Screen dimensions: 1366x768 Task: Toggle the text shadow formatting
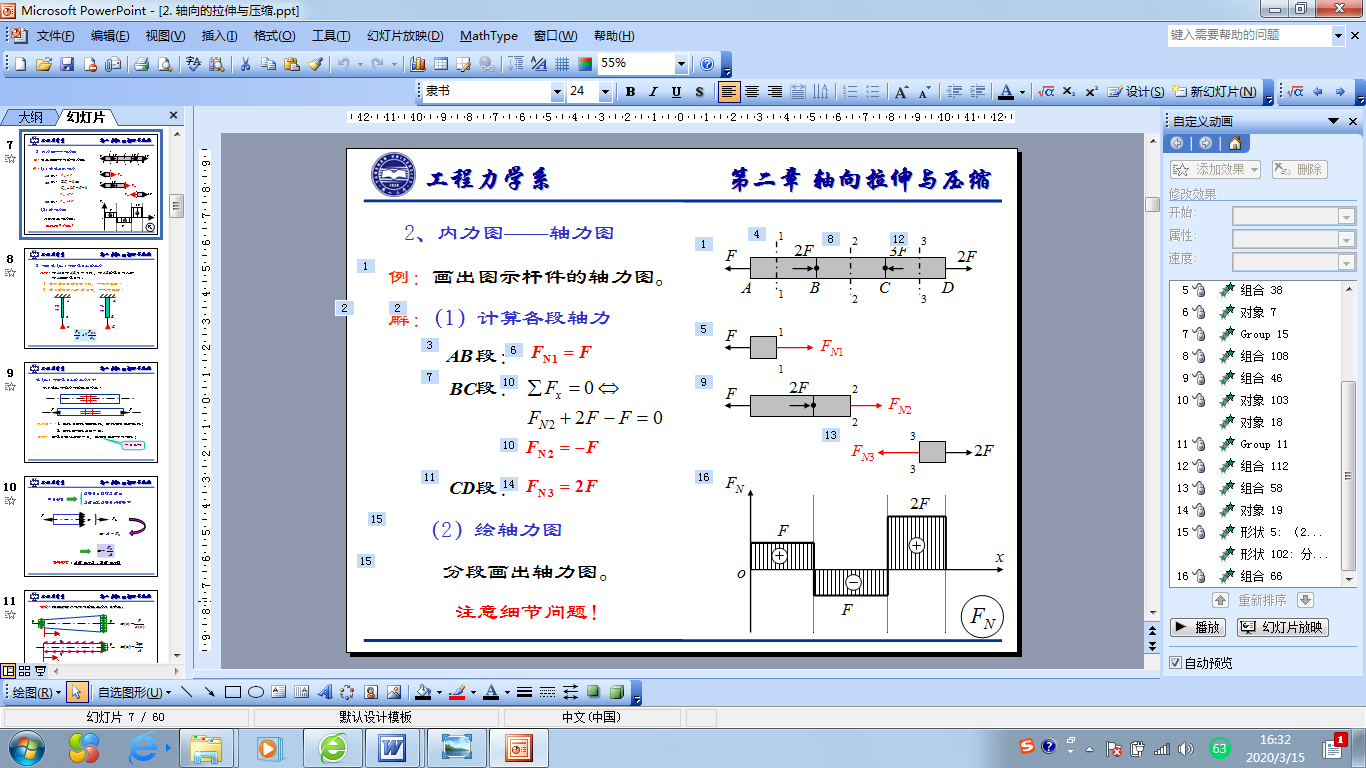pyautogui.click(x=700, y=91)
